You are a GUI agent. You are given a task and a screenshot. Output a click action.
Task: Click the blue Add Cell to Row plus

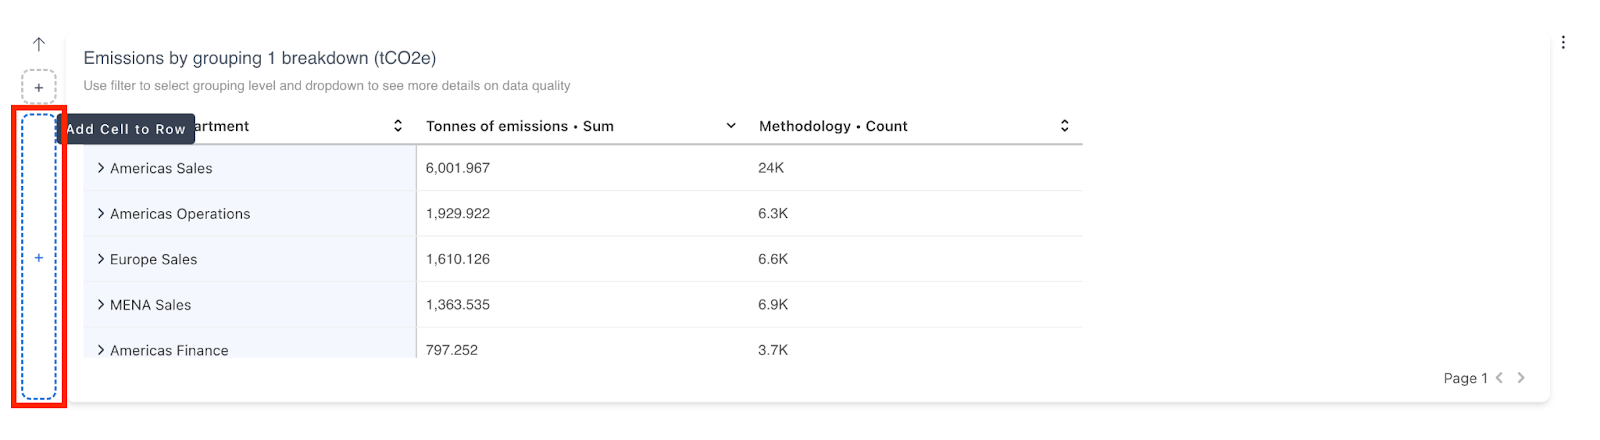[x=39, y=258]
